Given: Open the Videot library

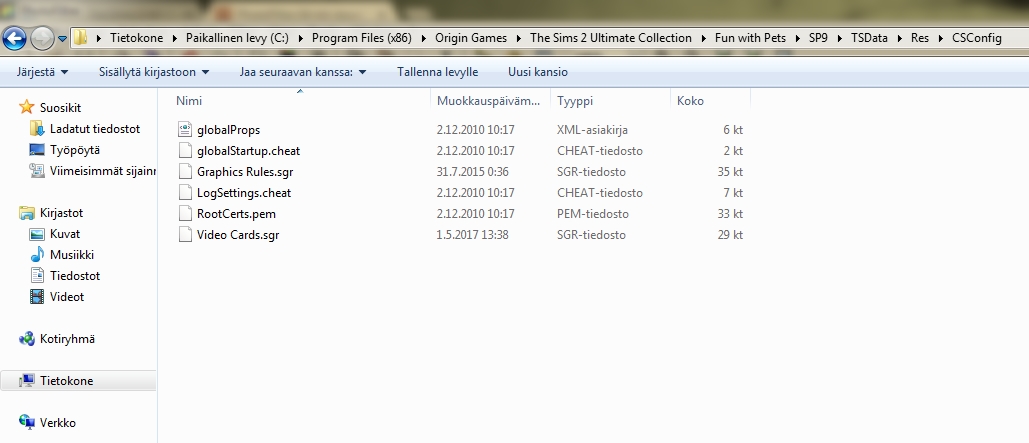Looking at the screenshot, I should (x=67, y=297).
